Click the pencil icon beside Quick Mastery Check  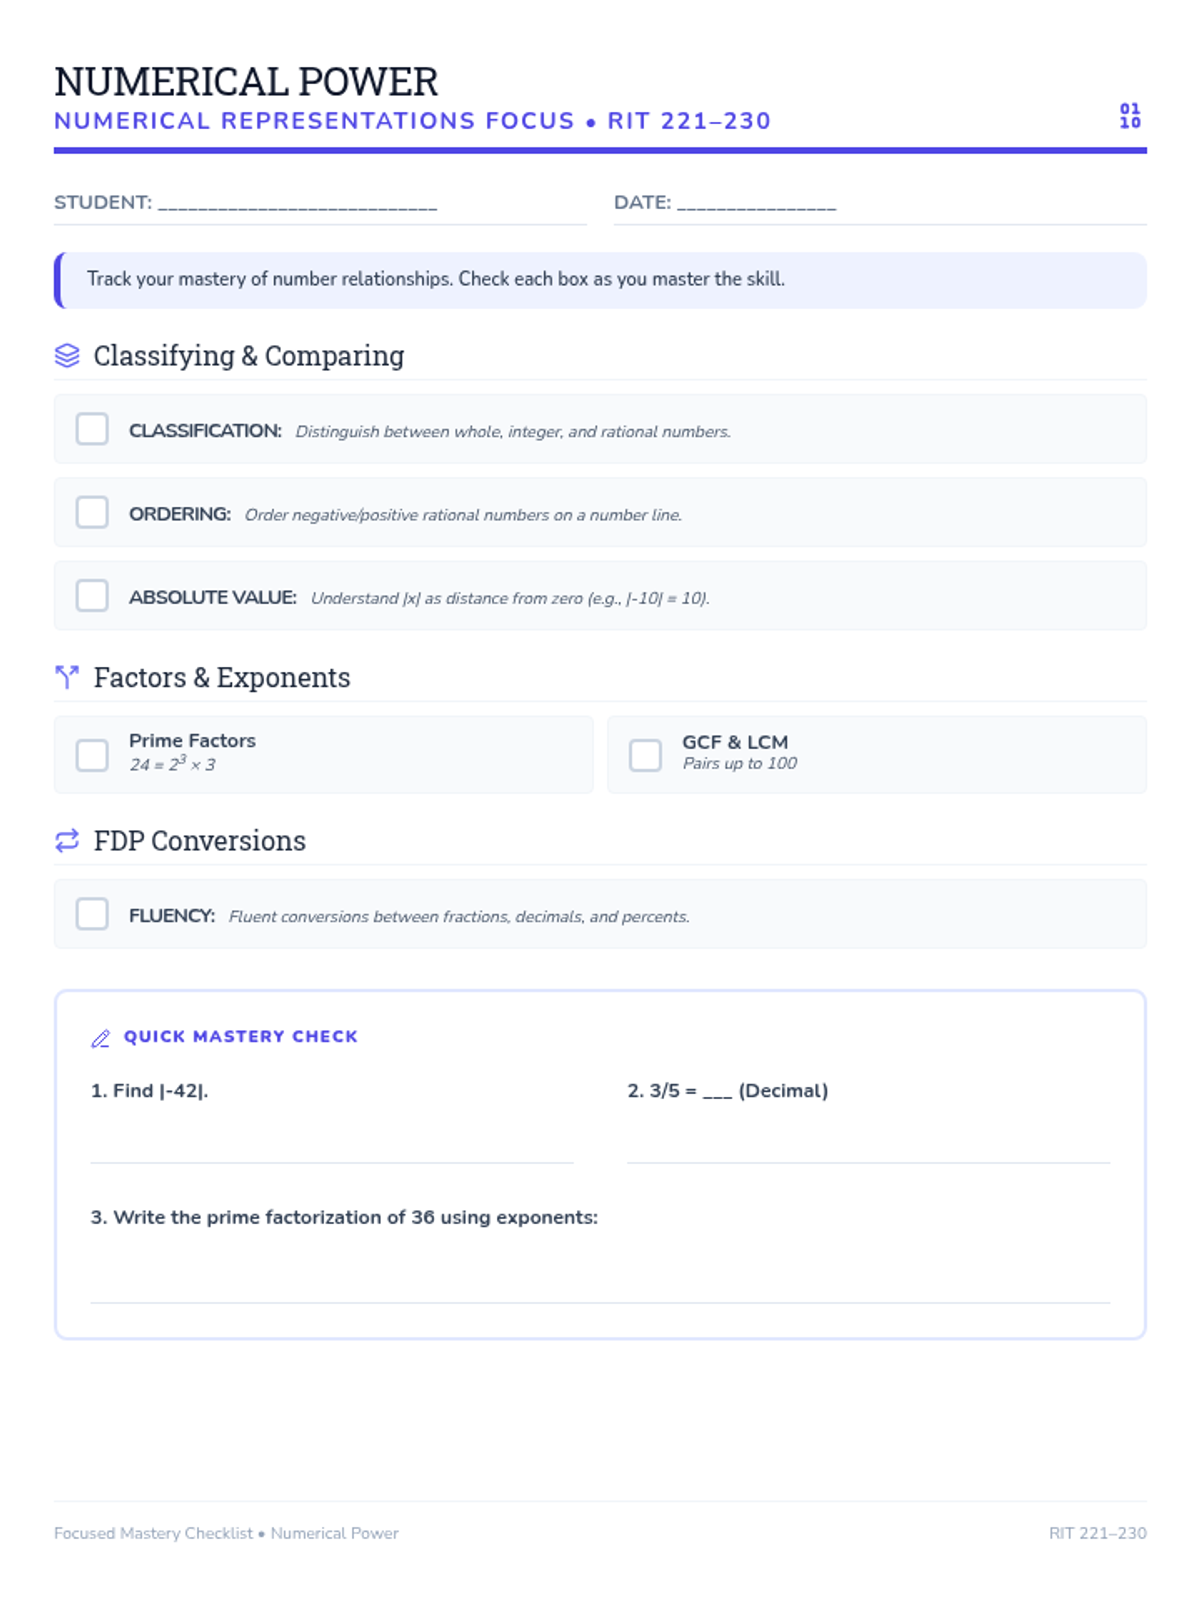coord(101,1039)
